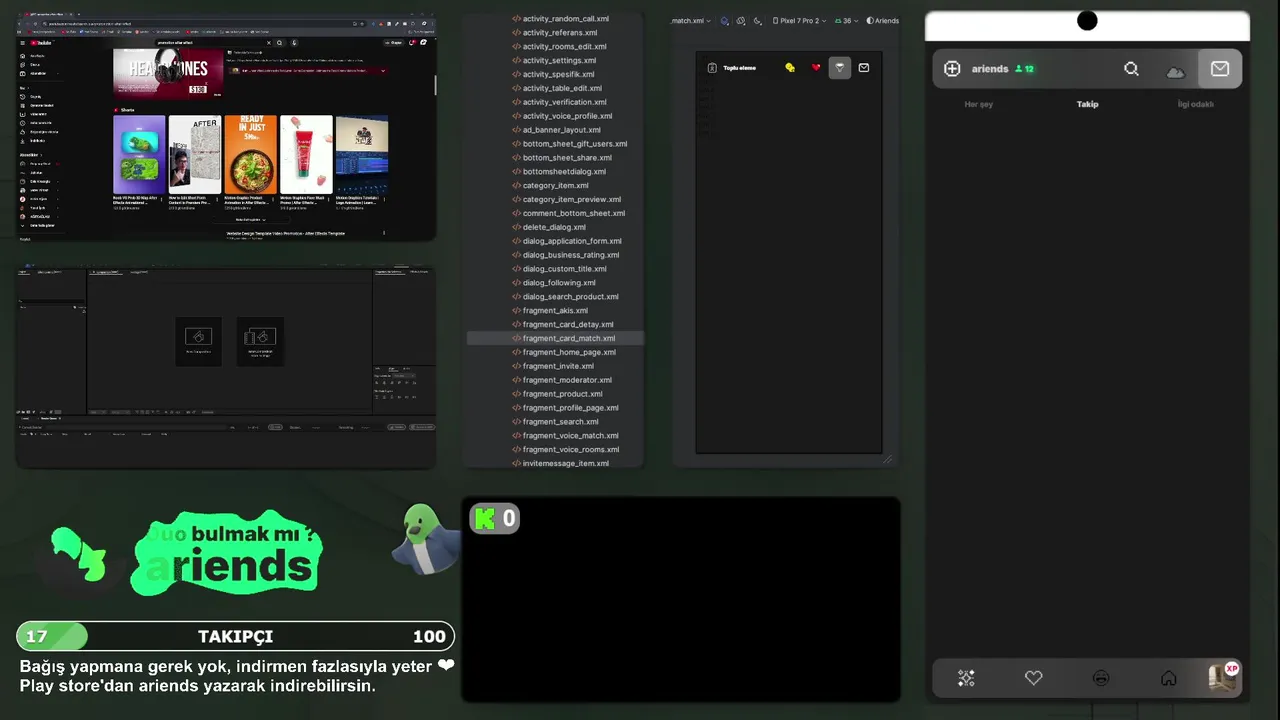Click the envelope icon in layout preview
Screen dimensions: 1280x720
tap(864, 68)
